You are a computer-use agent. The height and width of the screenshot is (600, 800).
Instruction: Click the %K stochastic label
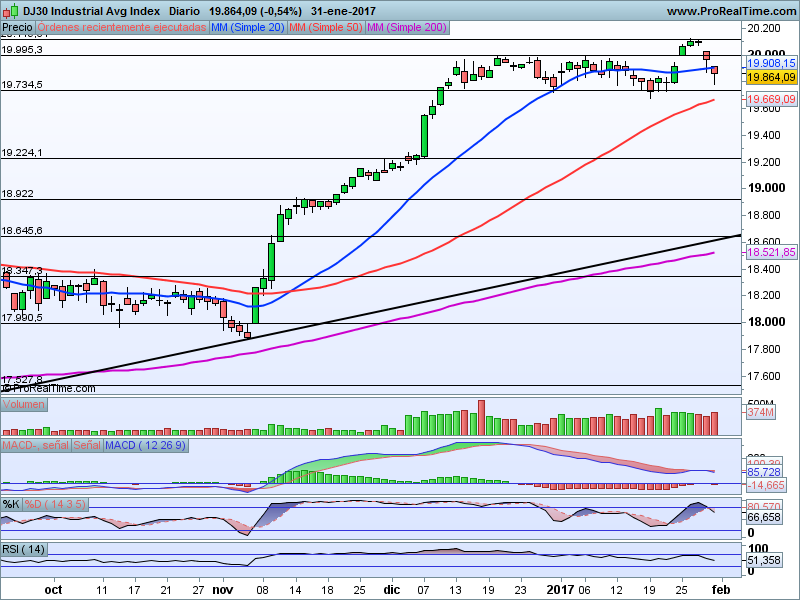[x=11, y=504]
